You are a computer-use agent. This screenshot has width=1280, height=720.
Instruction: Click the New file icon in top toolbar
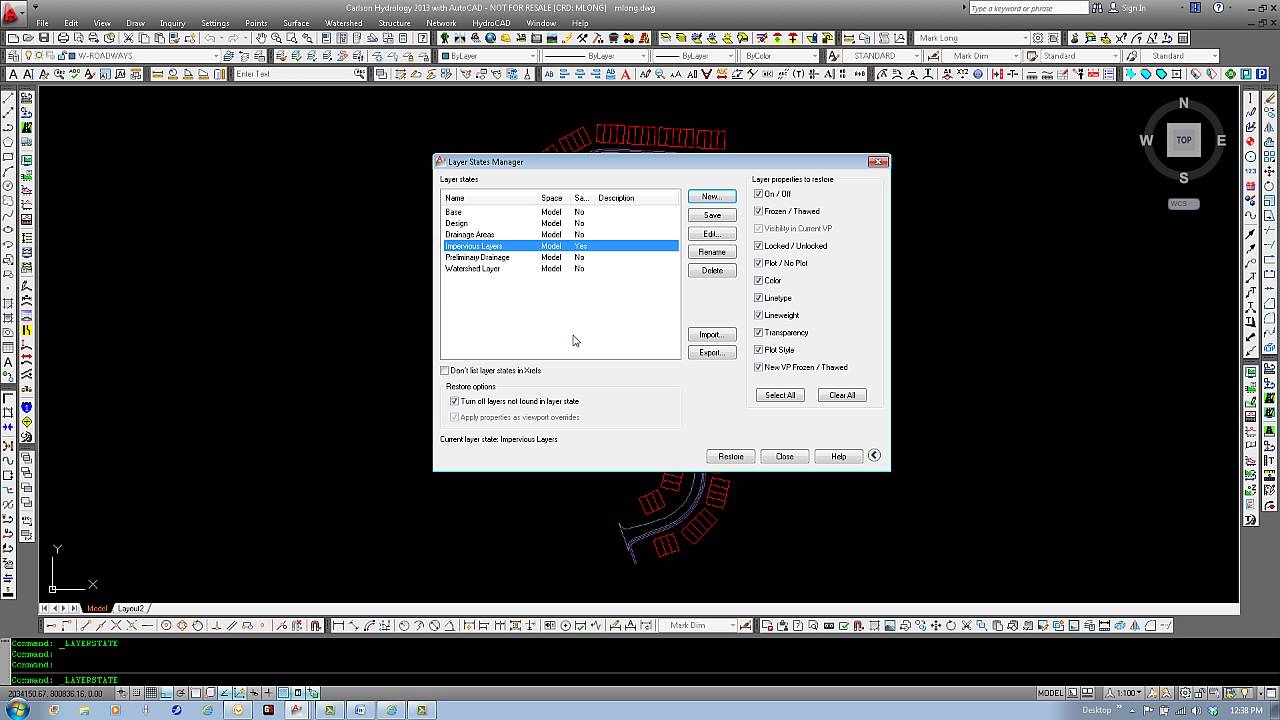[x=13, y=38]
